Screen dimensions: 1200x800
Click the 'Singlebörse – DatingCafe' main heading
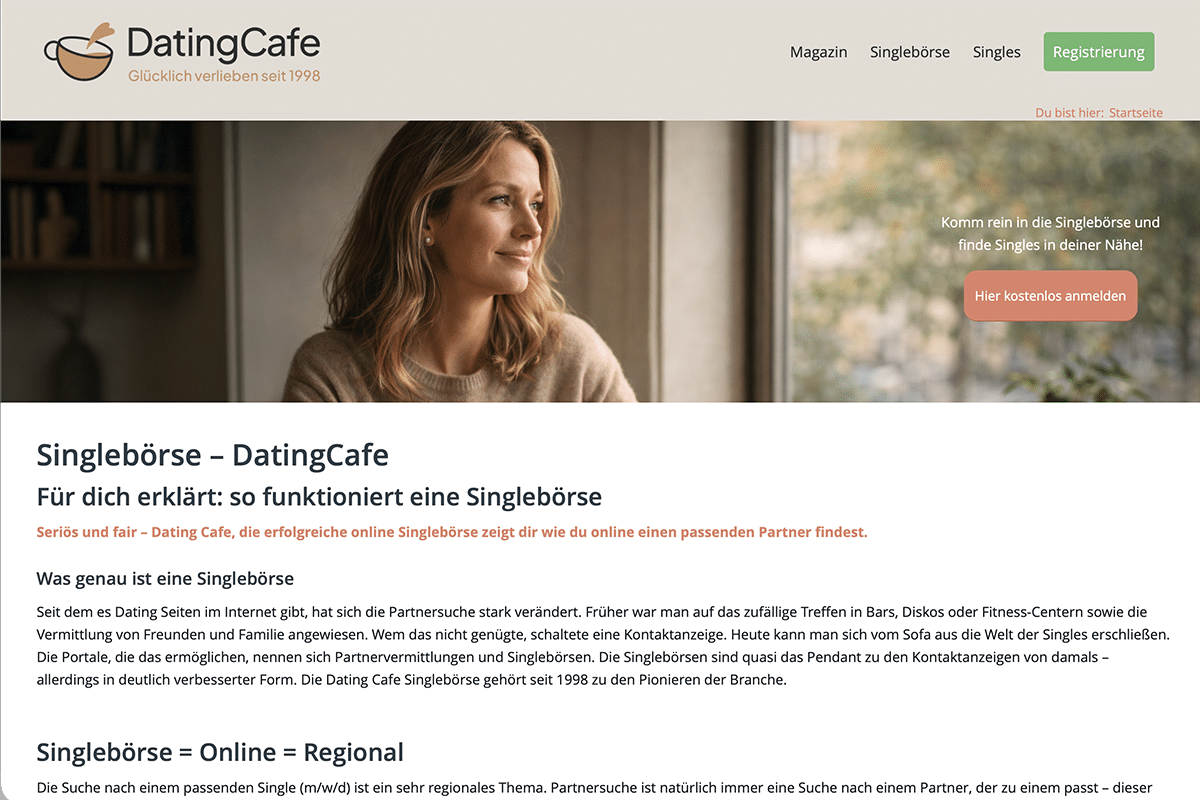click(213, 455)
